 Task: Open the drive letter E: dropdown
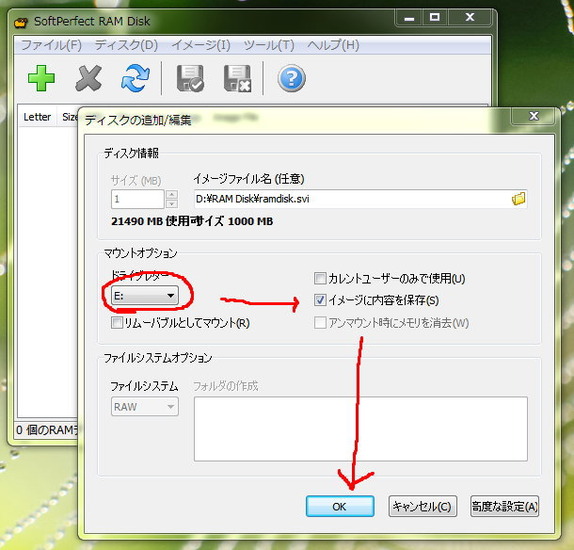coord(145,296)
